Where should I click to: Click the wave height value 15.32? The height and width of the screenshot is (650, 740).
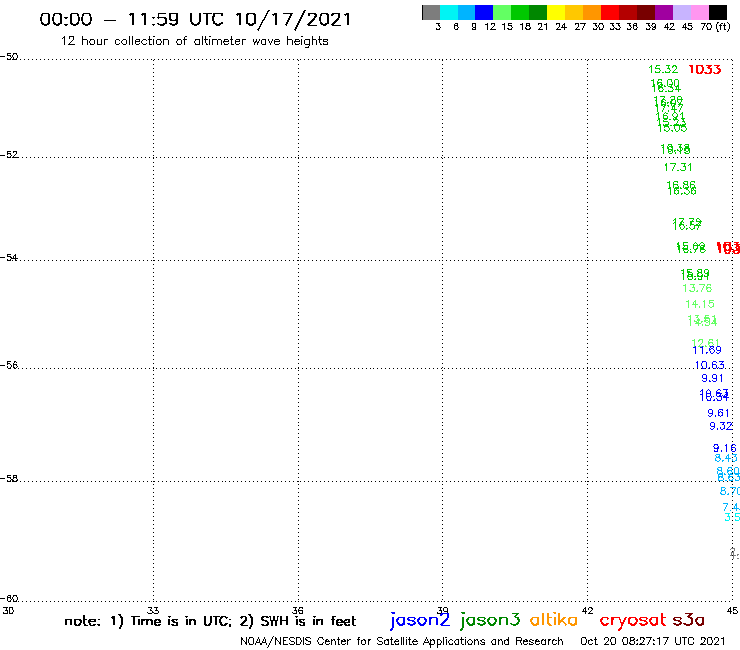coord(663,69)
